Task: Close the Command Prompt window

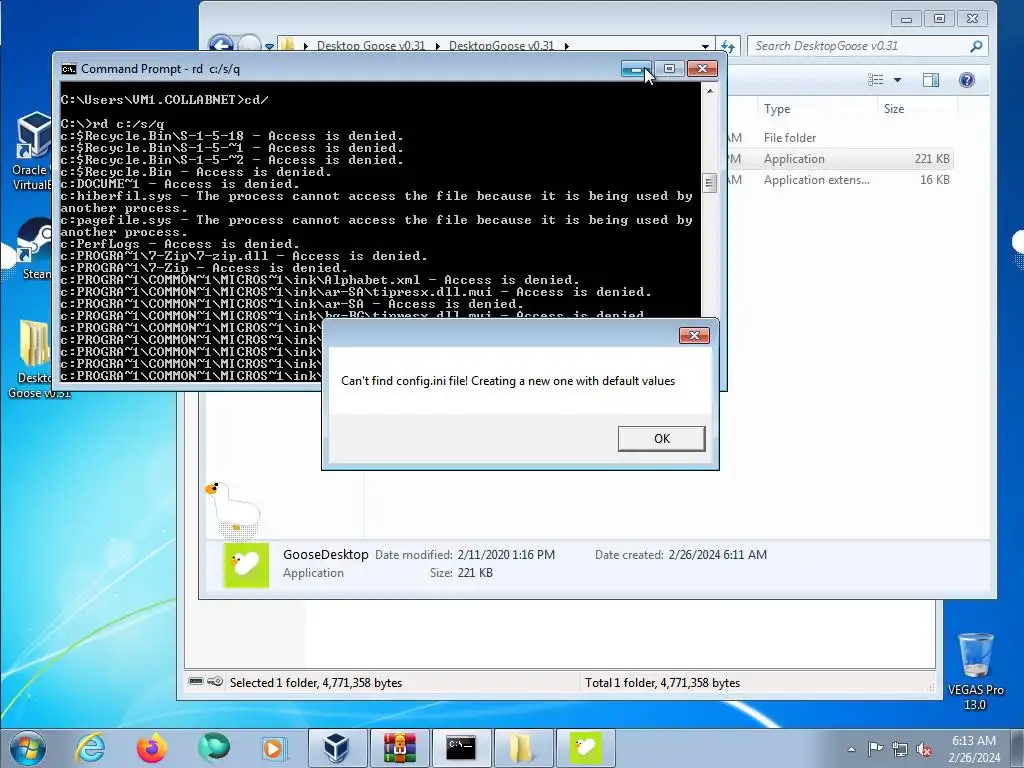Action: [x=702, y=69]
